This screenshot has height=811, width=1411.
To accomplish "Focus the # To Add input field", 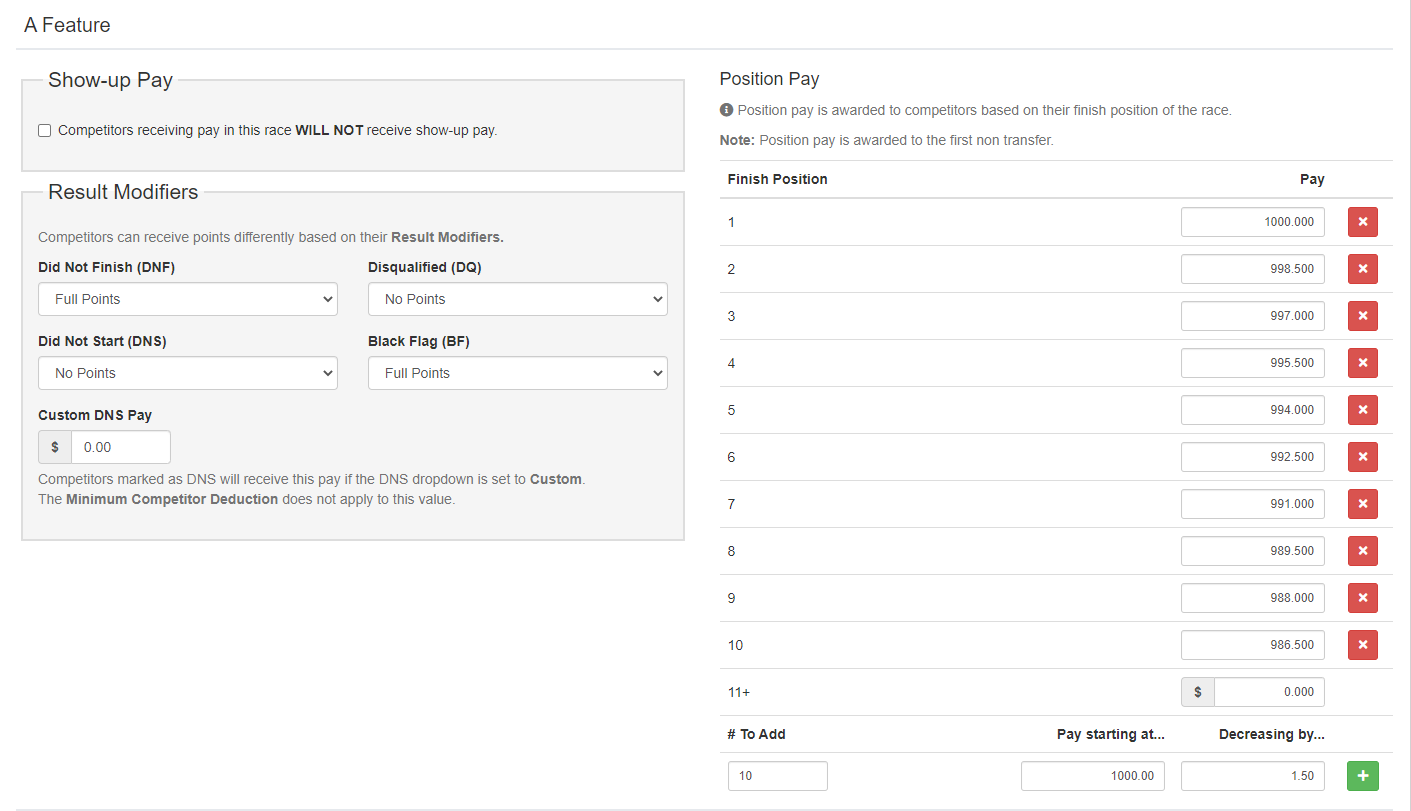I will [x=777, y=776].
